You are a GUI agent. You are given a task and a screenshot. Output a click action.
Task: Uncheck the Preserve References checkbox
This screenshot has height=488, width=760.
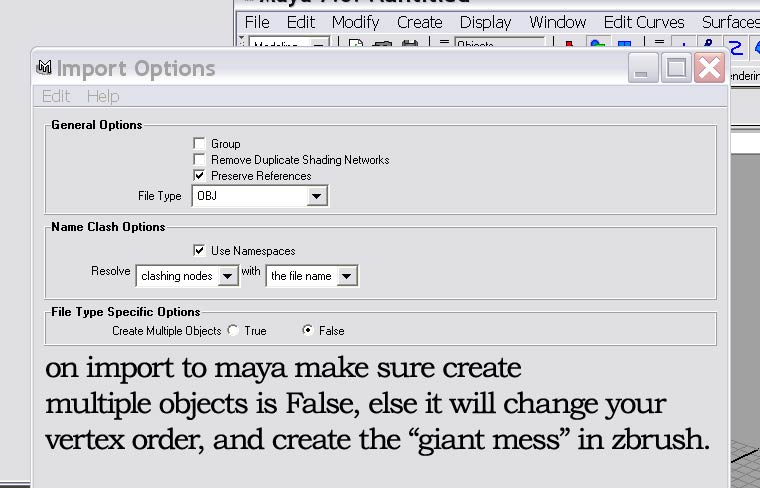click(x=199, y=175)
